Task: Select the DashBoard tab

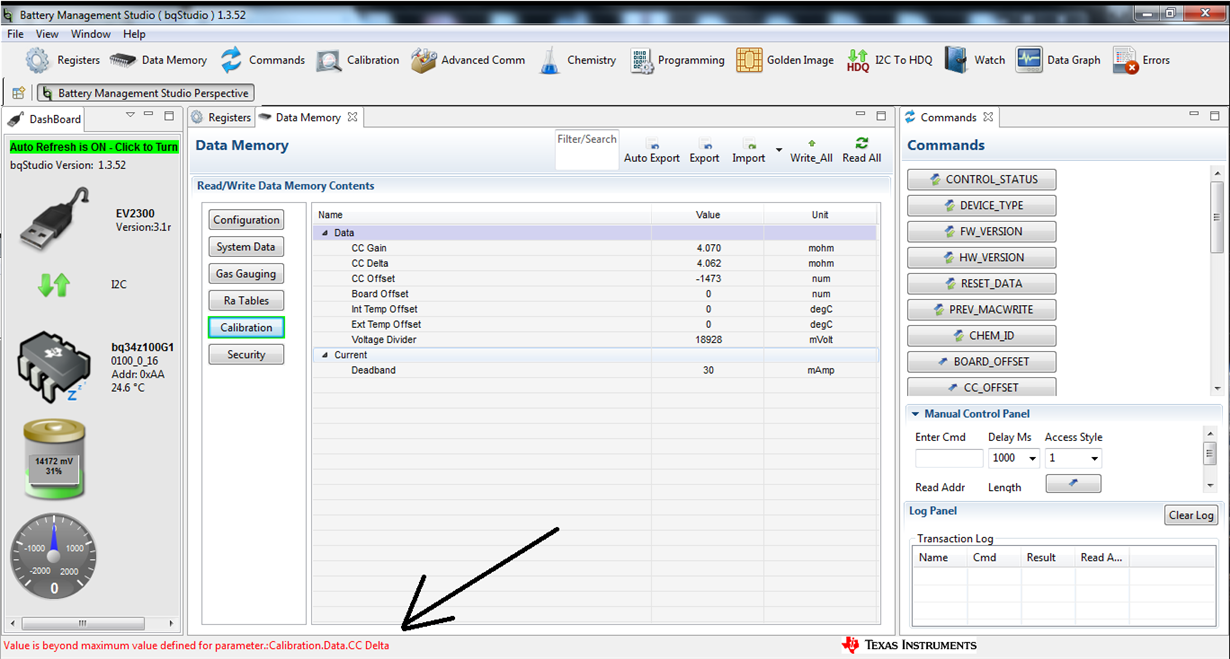Action: tap(46, 118)
